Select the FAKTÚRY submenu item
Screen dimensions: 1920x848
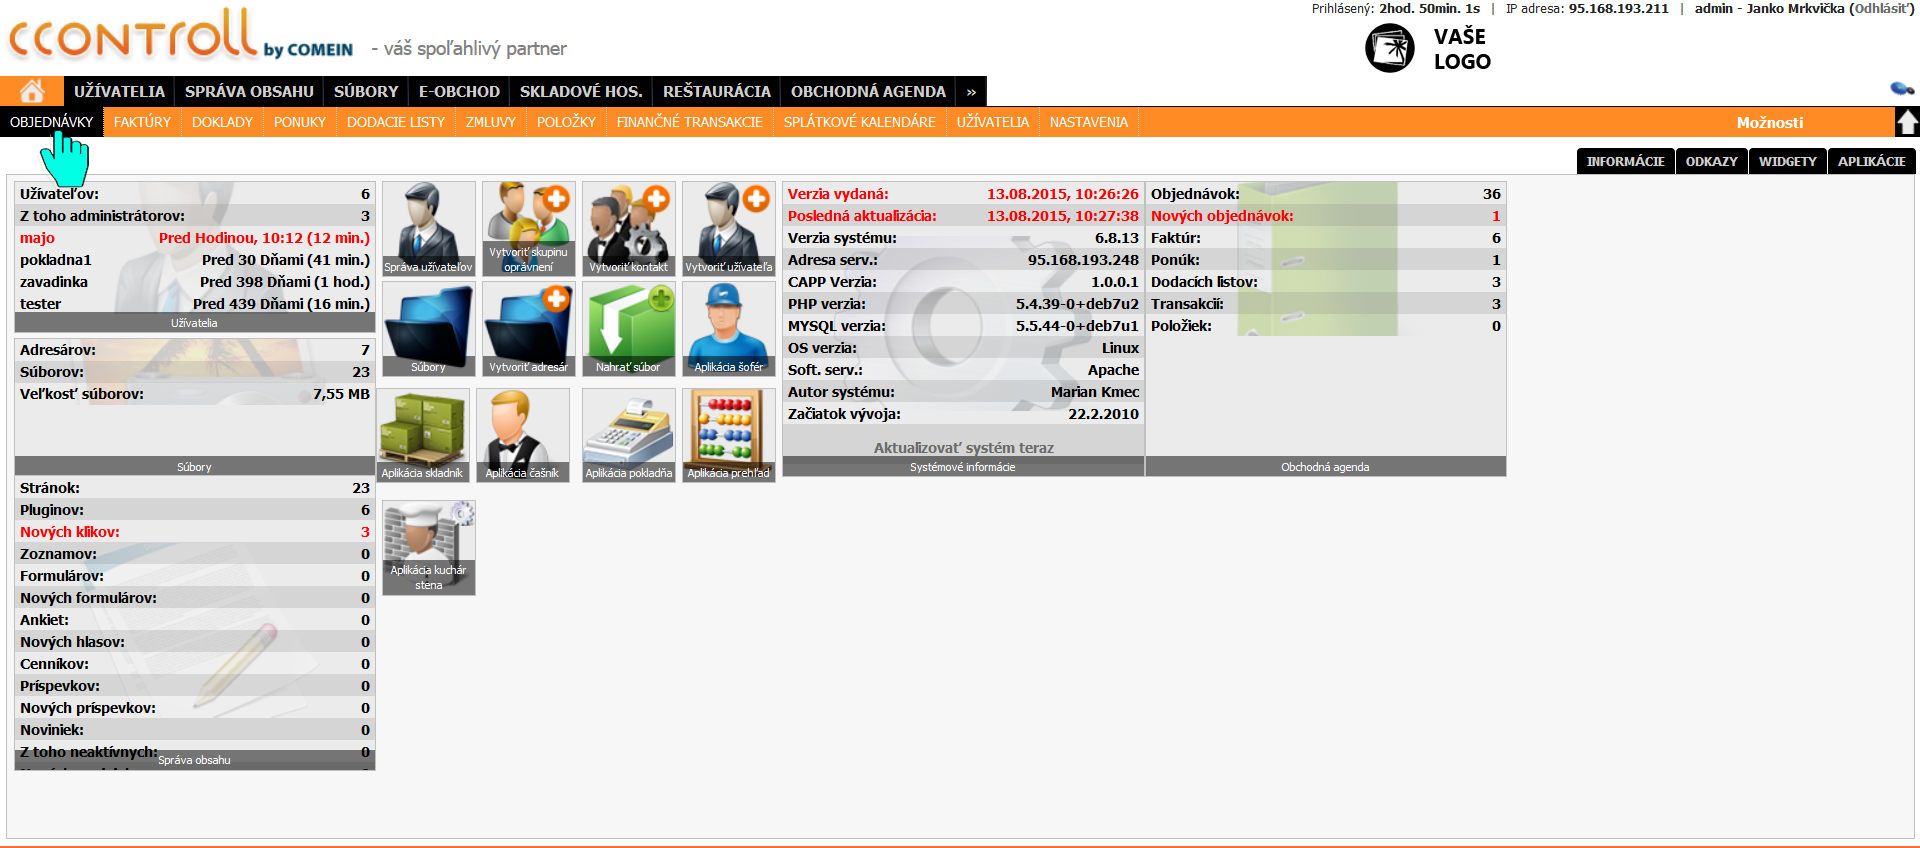point(142,122)
